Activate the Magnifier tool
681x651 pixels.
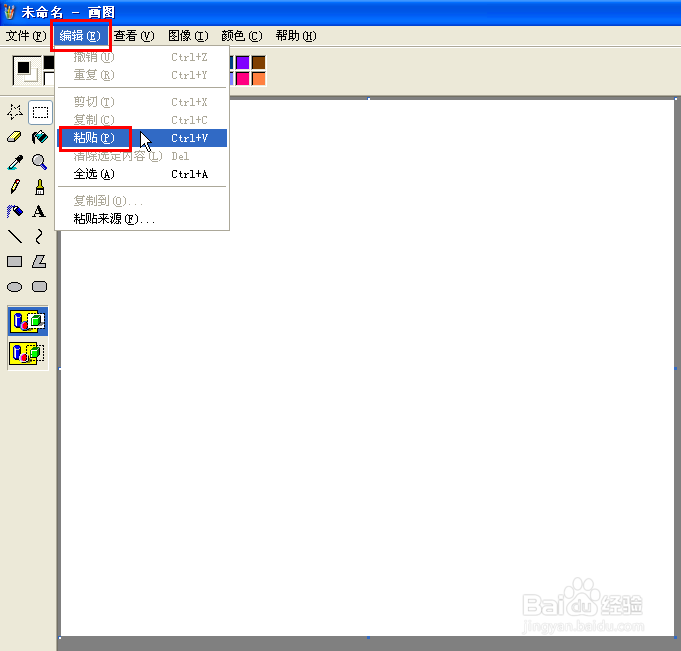point(40,162)
